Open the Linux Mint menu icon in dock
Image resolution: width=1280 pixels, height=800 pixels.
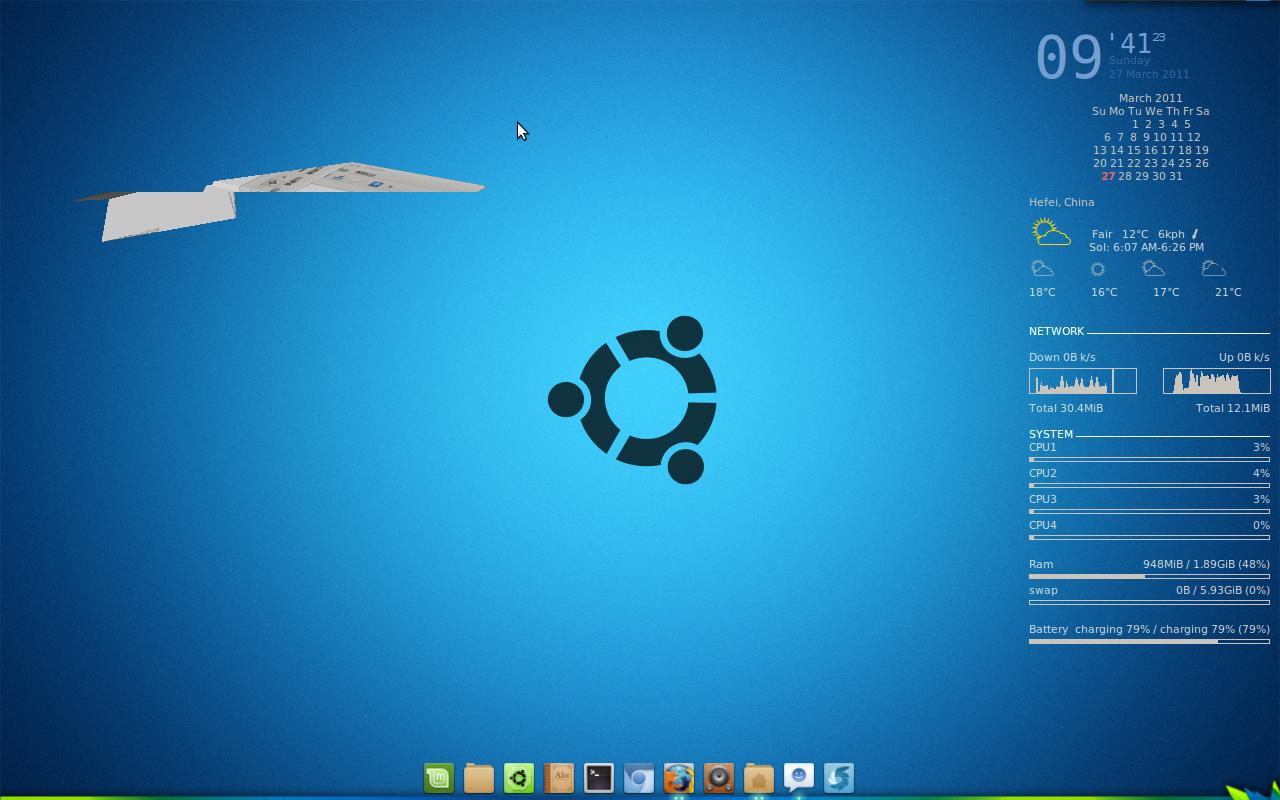(x=439, y=778)
